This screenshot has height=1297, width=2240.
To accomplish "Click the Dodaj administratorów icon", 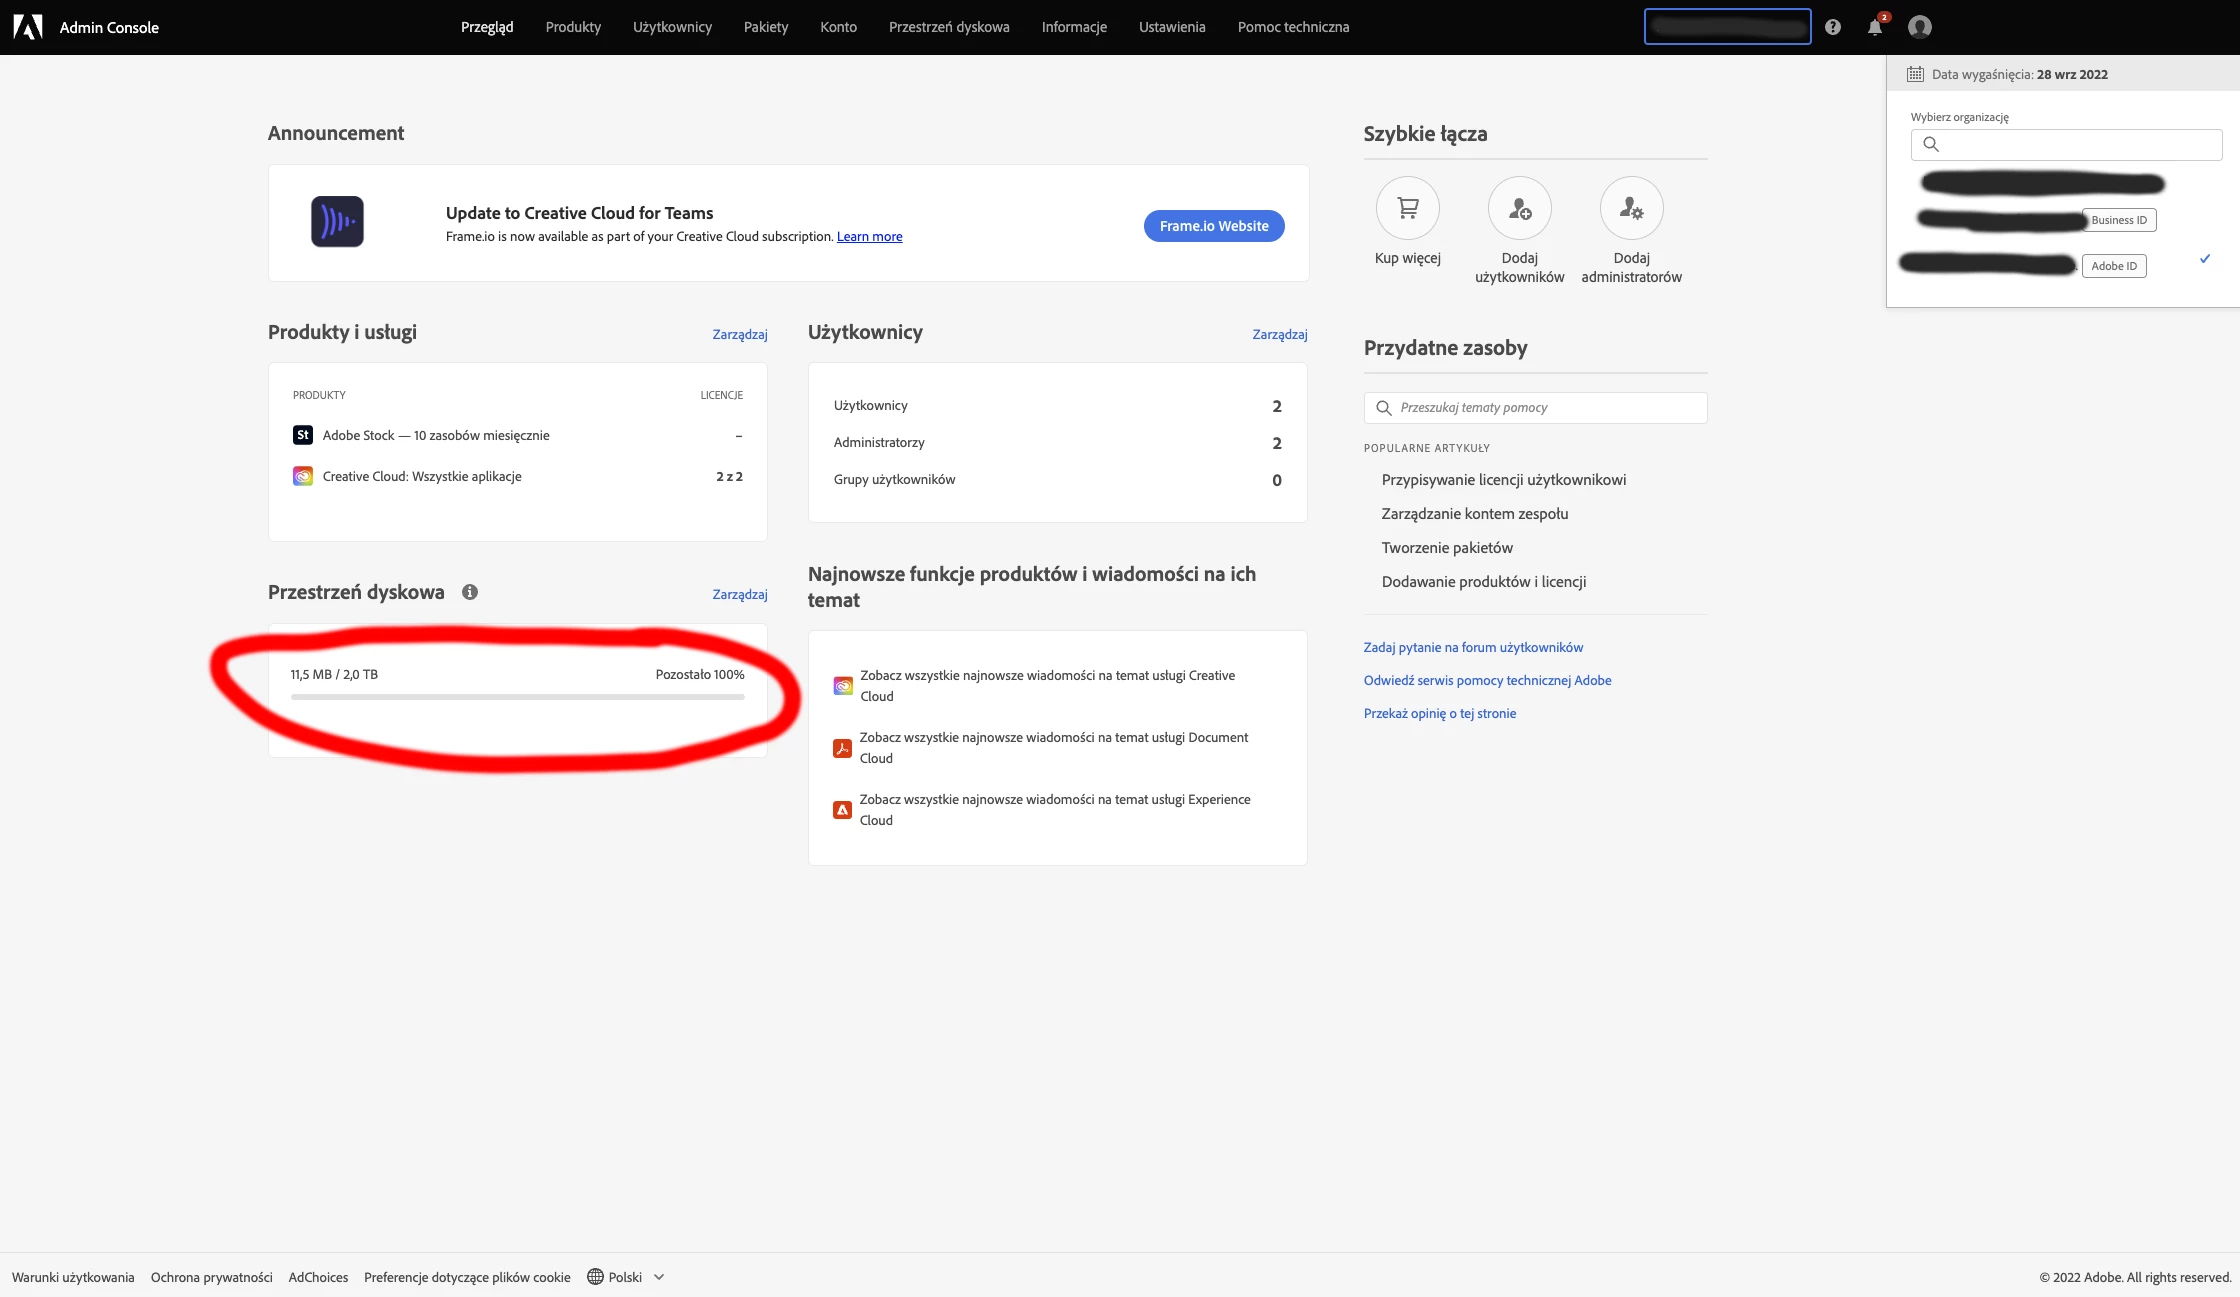I will coord(1631,208).
